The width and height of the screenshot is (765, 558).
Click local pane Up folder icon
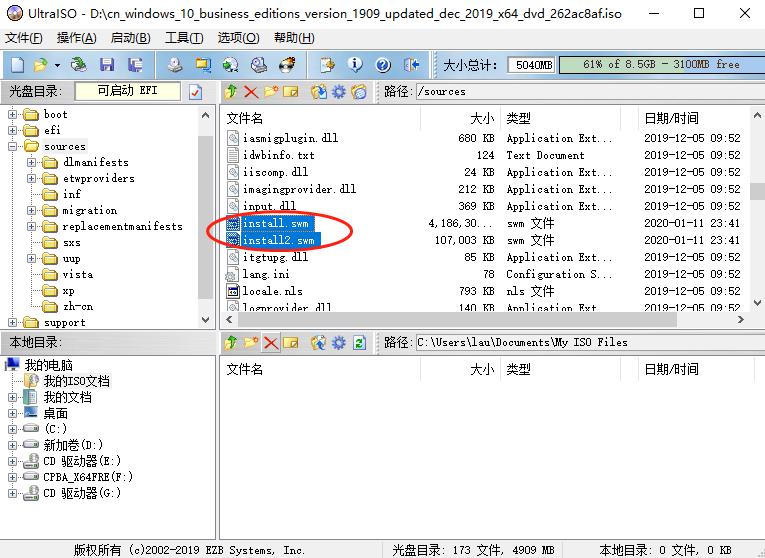[231, 342]
